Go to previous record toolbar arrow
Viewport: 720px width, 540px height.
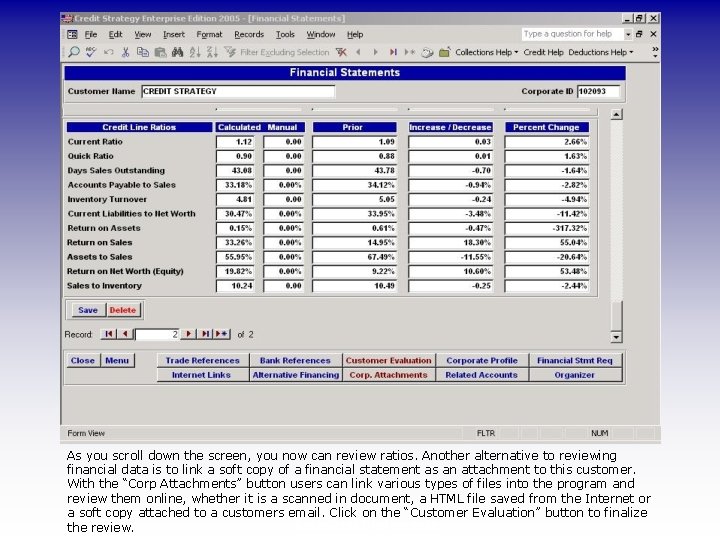(358, 52)
